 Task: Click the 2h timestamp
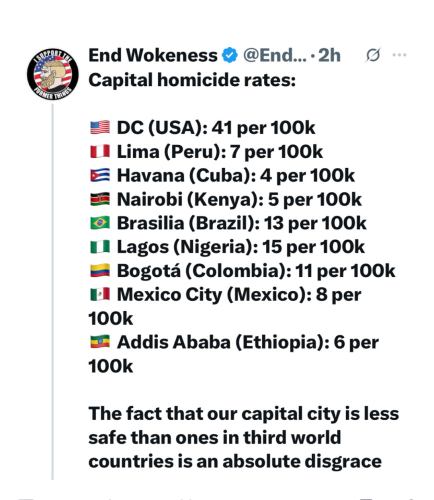(329, 55)
